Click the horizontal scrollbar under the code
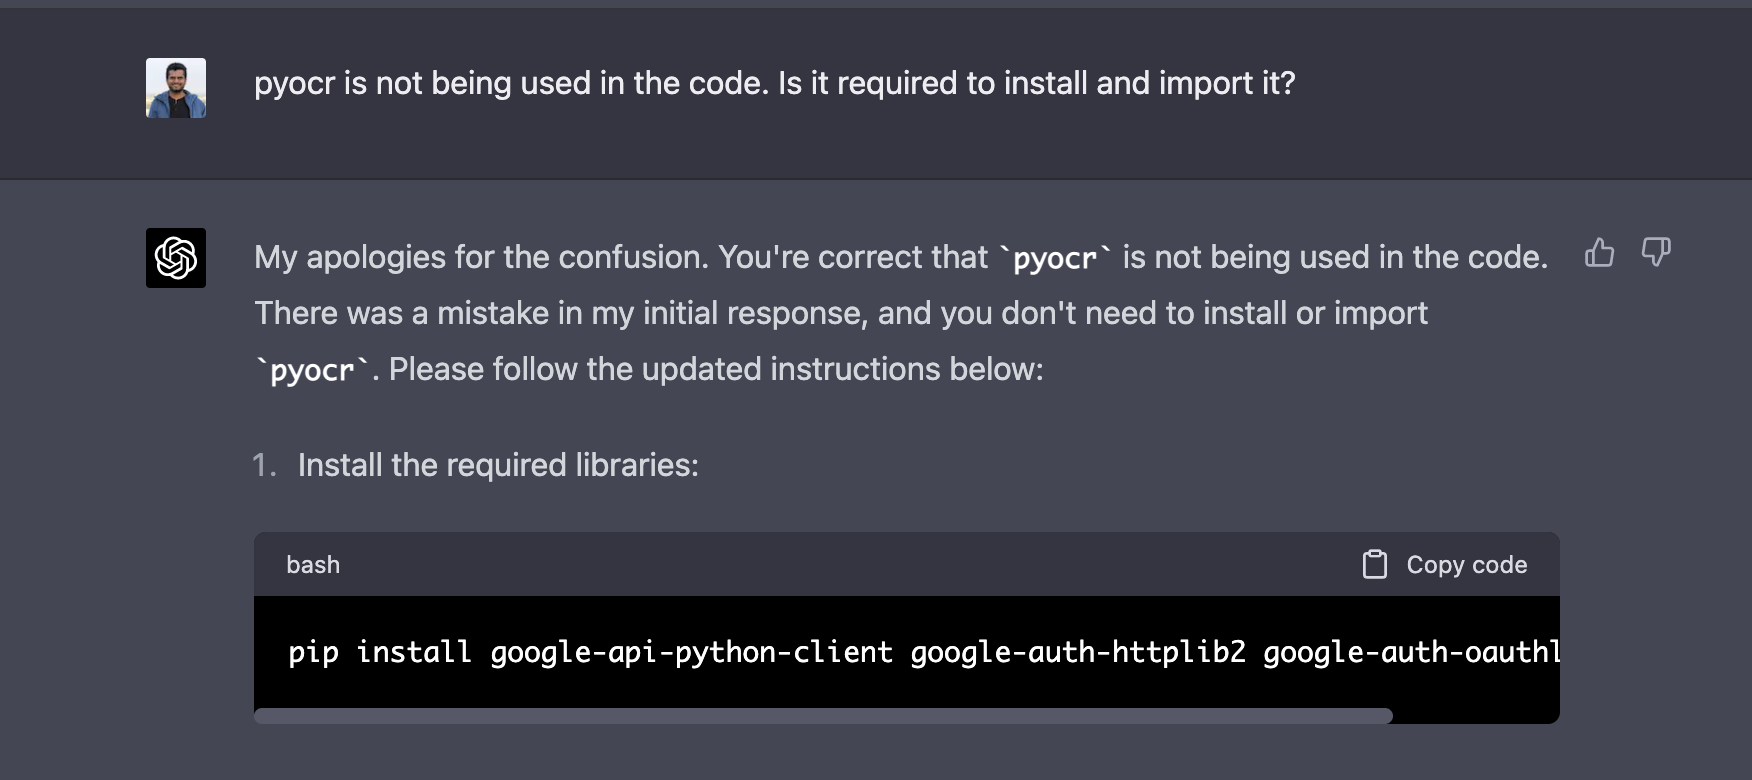 [823, 716]
